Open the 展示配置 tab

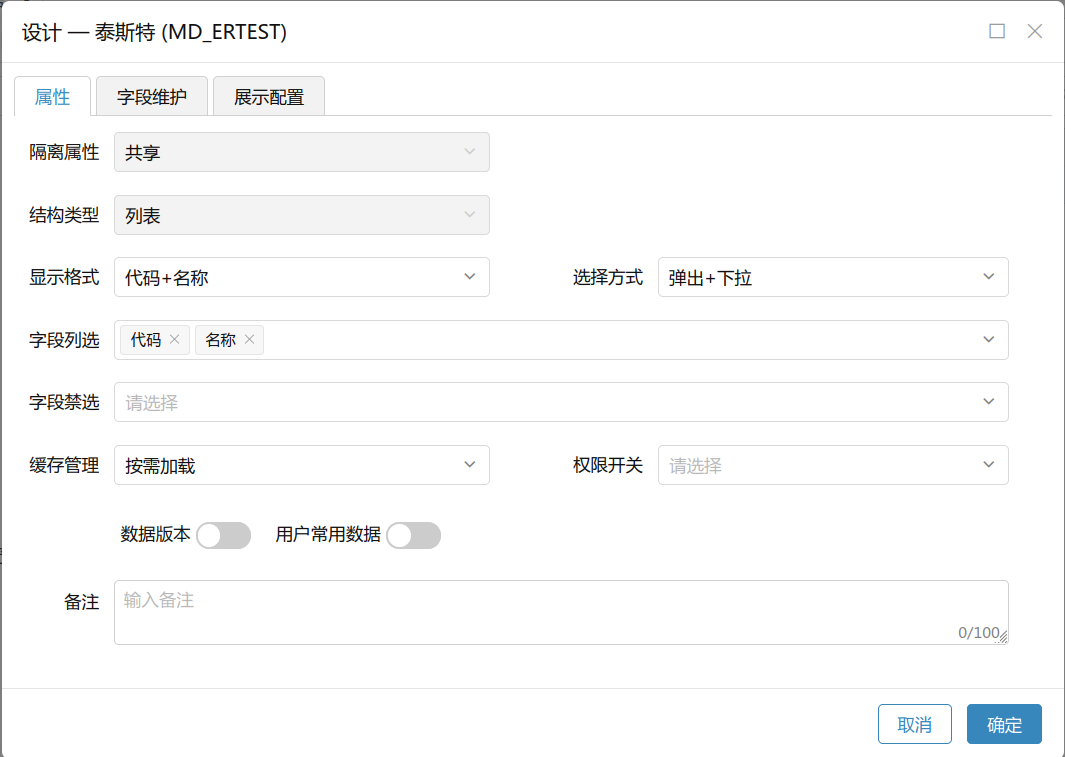point(269,97)
